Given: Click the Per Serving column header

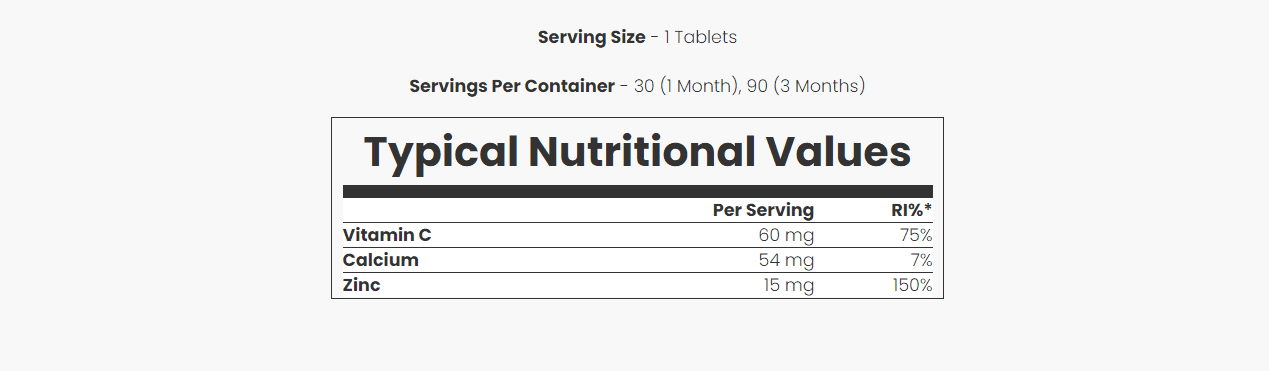Looking at the screenshot, I should (x=763, y=210).
